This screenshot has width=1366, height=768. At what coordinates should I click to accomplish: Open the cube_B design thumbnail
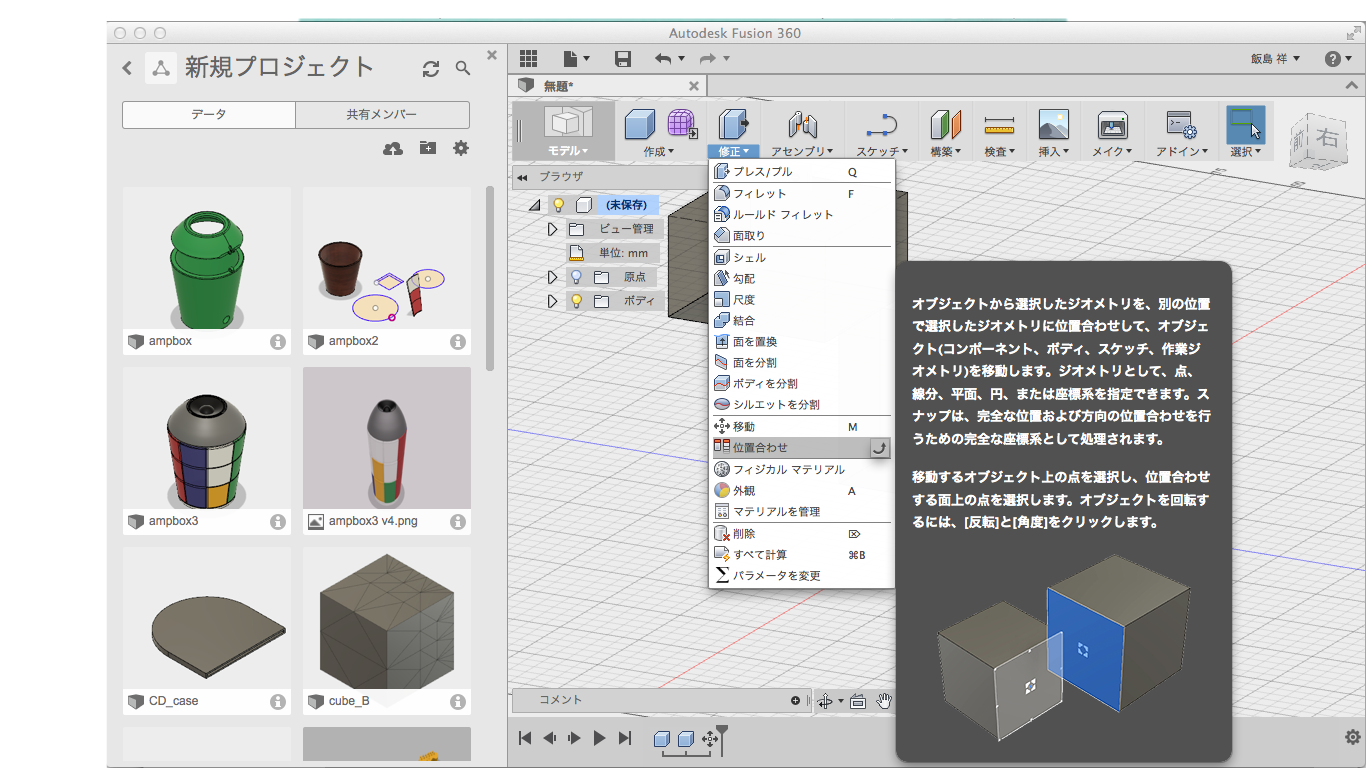[387, 618]
